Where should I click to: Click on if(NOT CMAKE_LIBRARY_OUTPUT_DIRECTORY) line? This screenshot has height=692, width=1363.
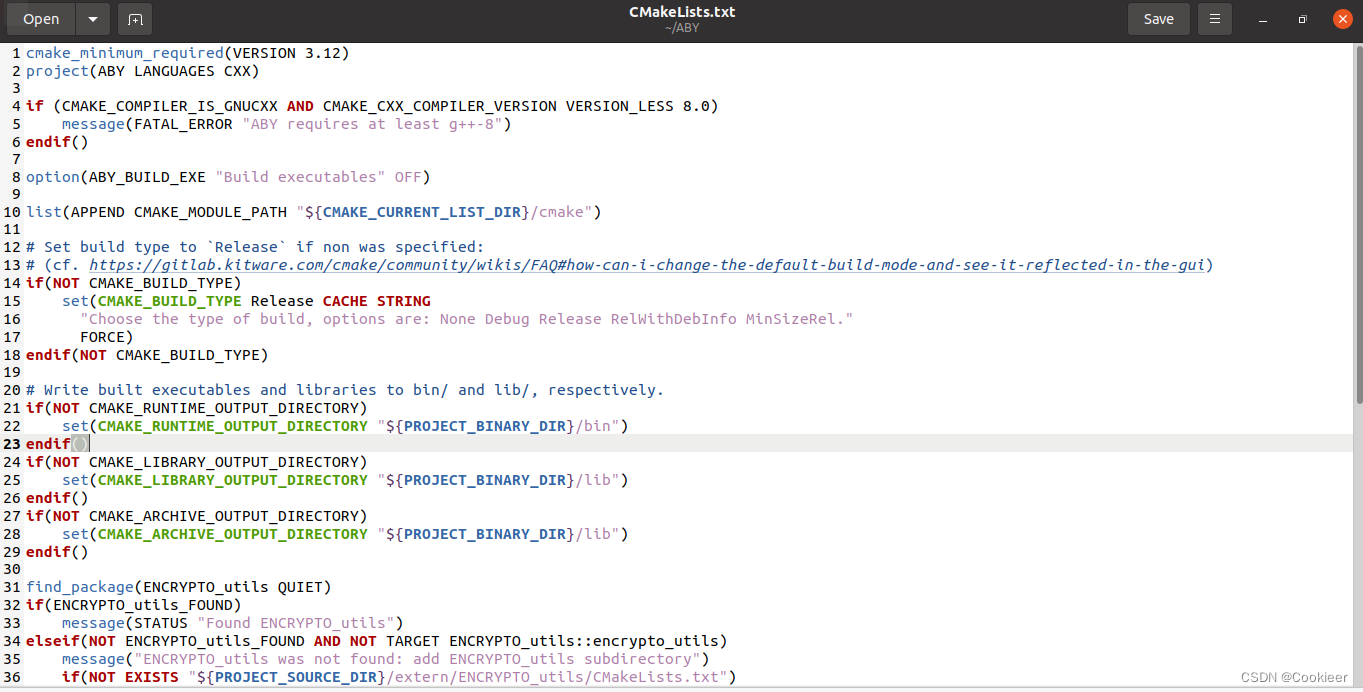click(x=197, y=462)
